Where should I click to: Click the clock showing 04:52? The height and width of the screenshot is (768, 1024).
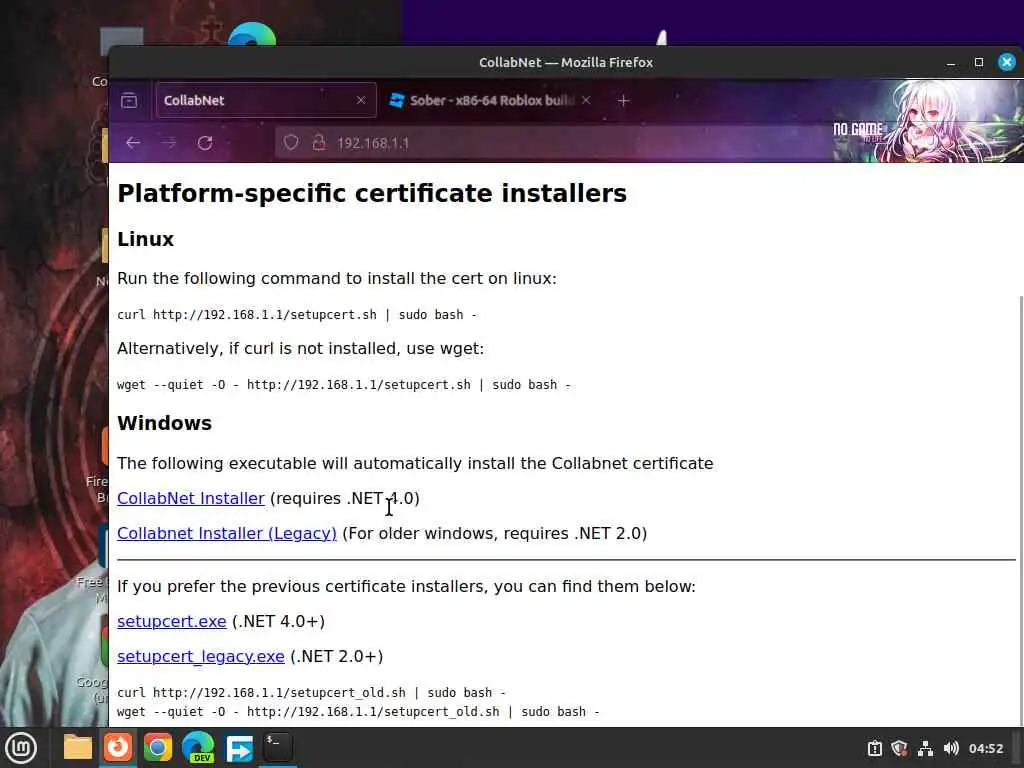(x=985, y=748)
